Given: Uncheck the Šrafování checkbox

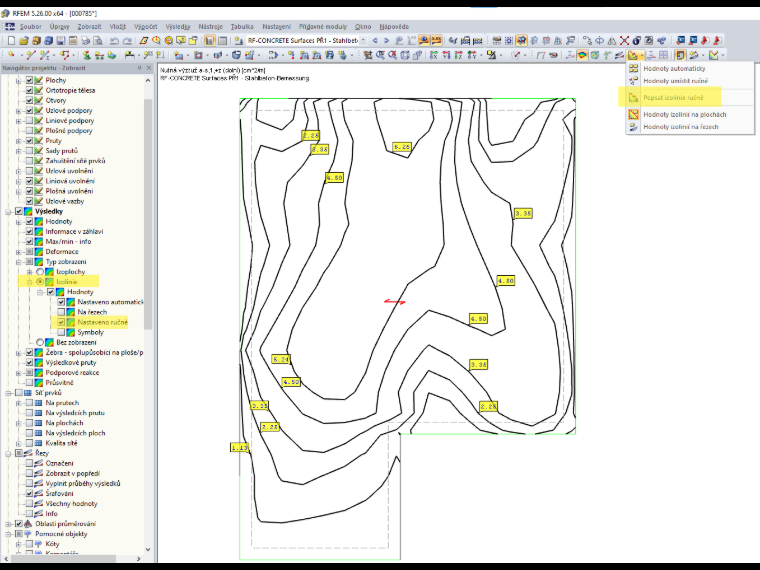Looking at the screenshot, I should [x=29, y=493].
